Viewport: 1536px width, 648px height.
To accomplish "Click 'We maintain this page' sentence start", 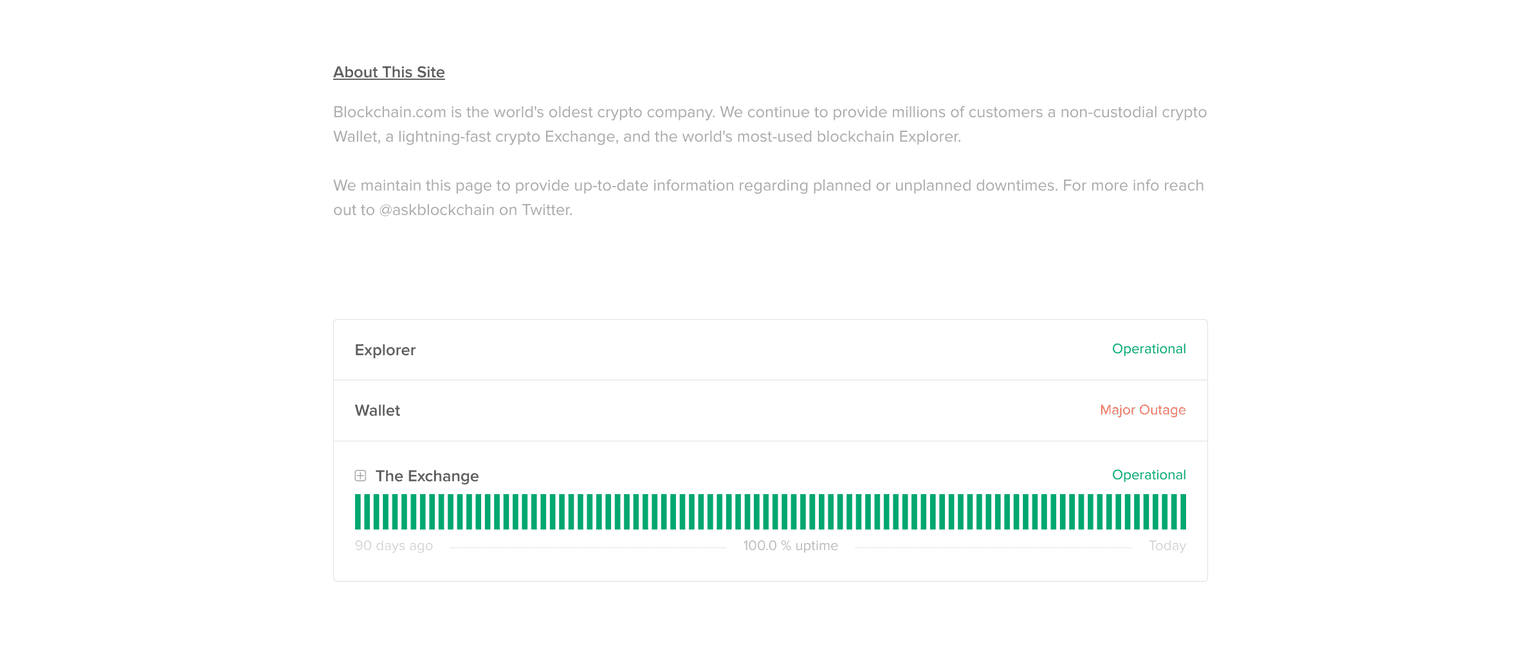I will pyautogui.click(x=410, y=185).
